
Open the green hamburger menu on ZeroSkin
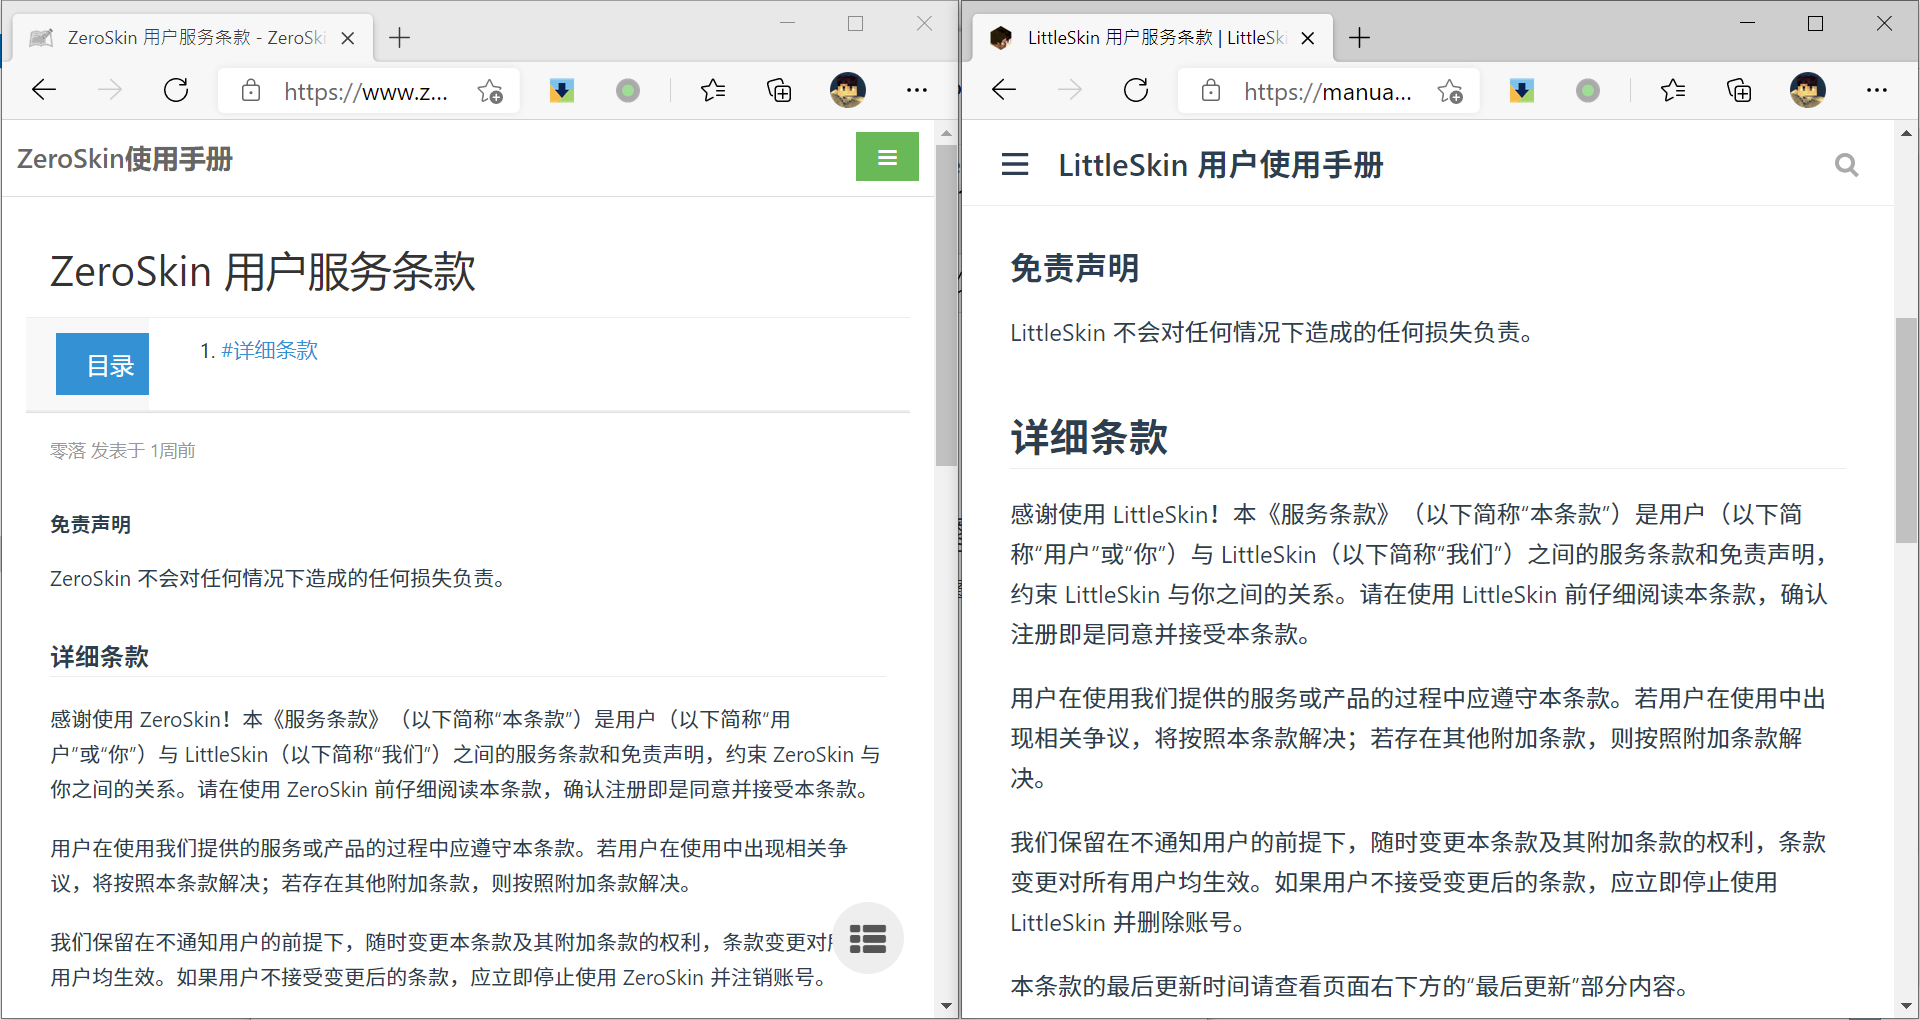point(886,157)
